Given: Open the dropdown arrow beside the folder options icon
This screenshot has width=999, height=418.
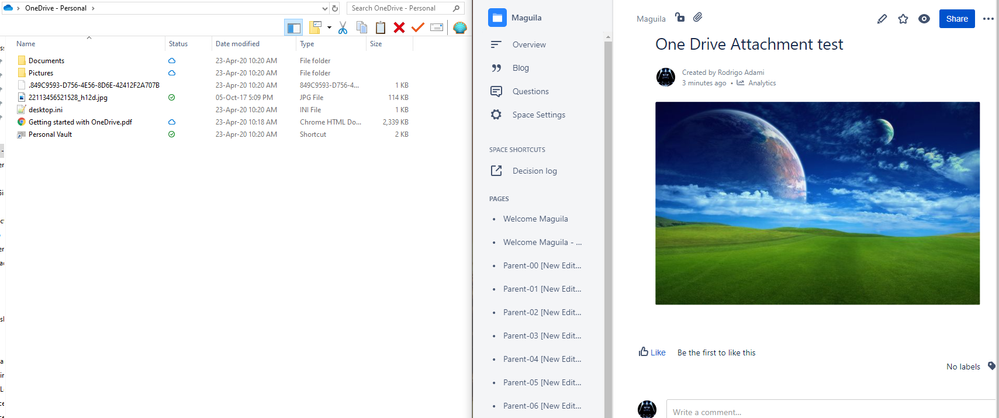Looking at the screenshot, I should 329,27.
